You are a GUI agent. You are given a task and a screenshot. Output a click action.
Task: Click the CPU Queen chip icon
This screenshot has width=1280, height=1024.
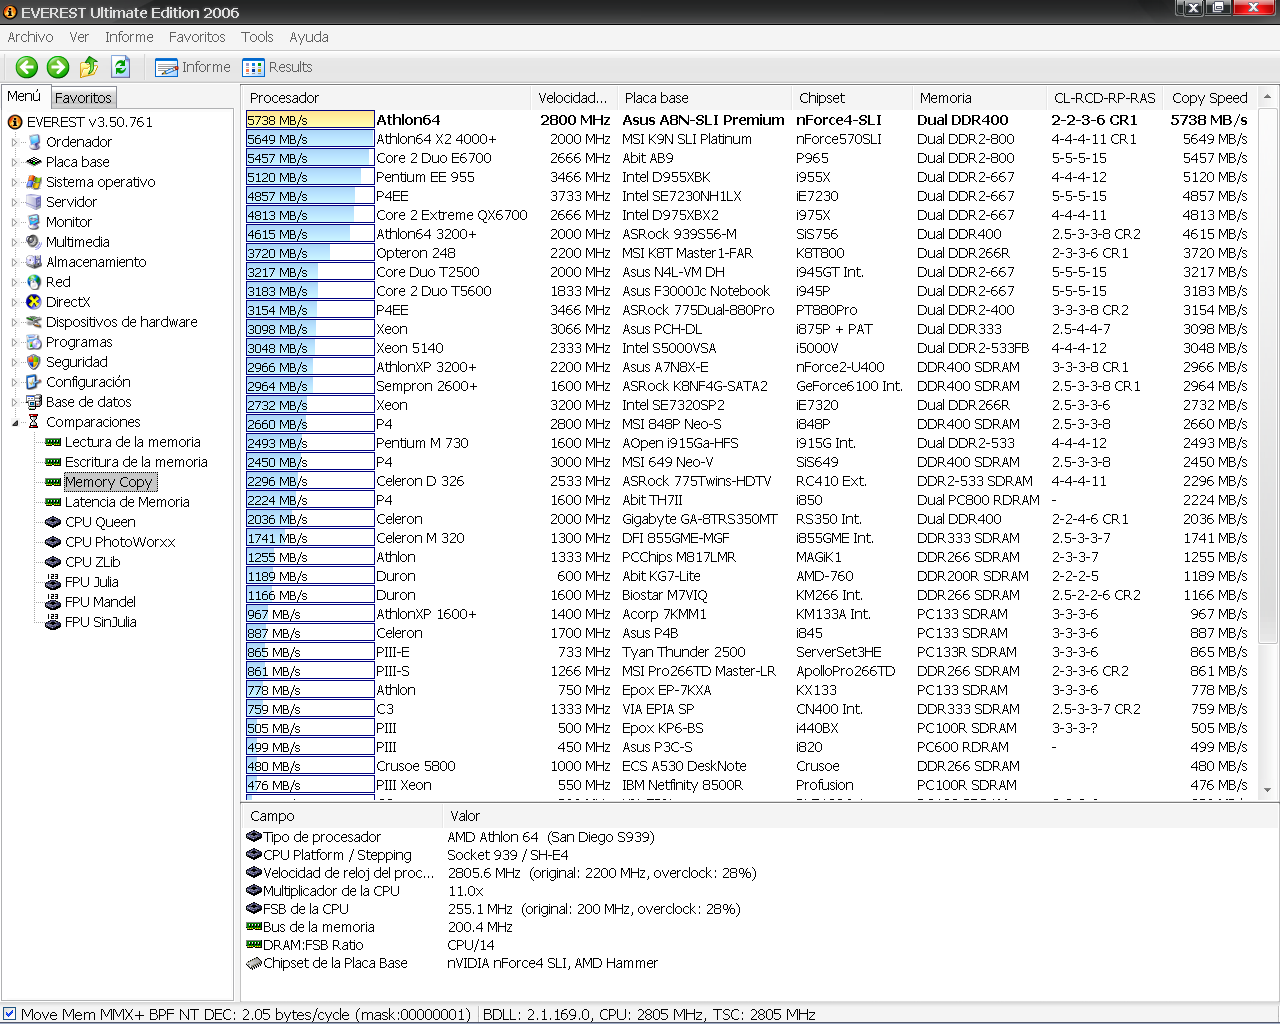click(53, 522)
